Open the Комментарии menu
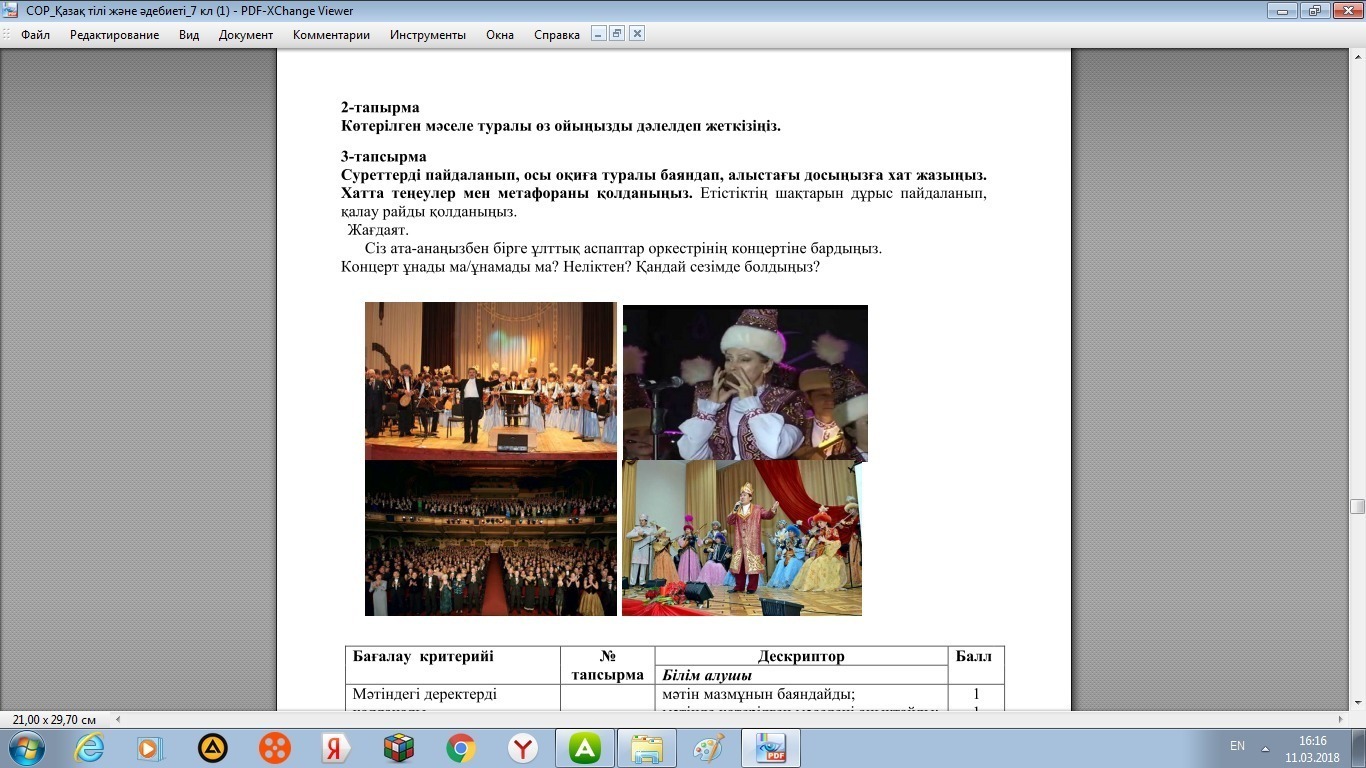The width and height of the screenshot is (1366, 768). (331, 34)
